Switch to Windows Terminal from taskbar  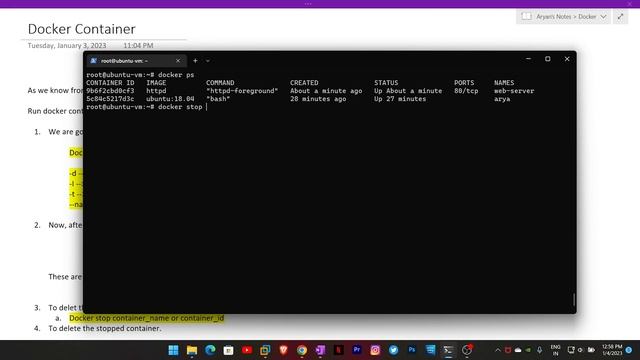click(x=449, y=350)
